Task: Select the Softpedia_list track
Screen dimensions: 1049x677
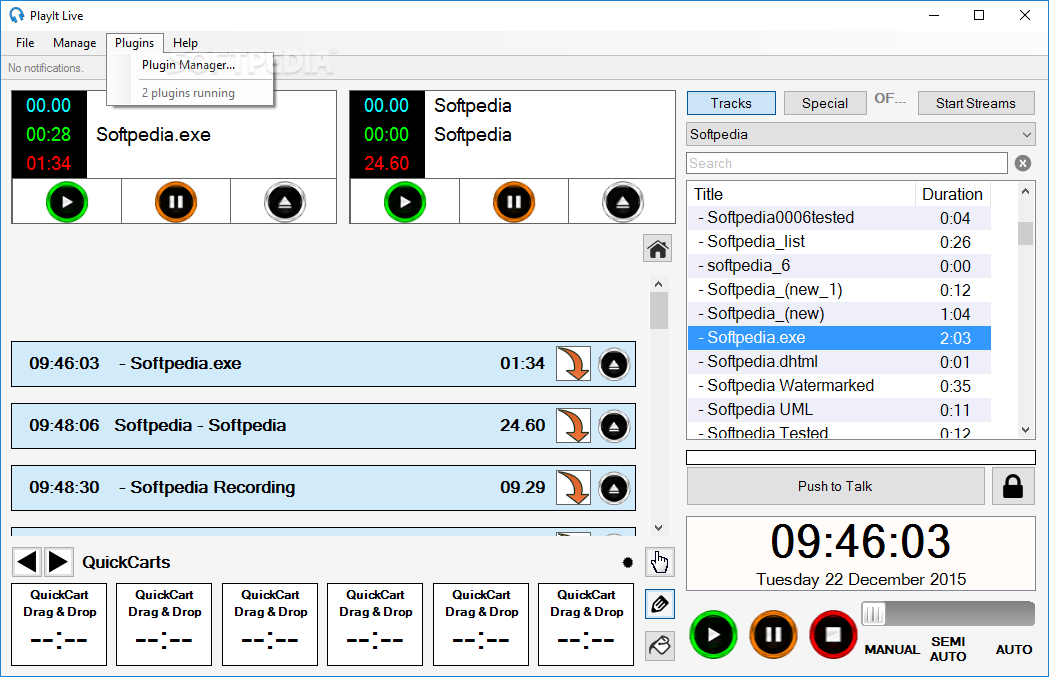Action: coord(840,241)
